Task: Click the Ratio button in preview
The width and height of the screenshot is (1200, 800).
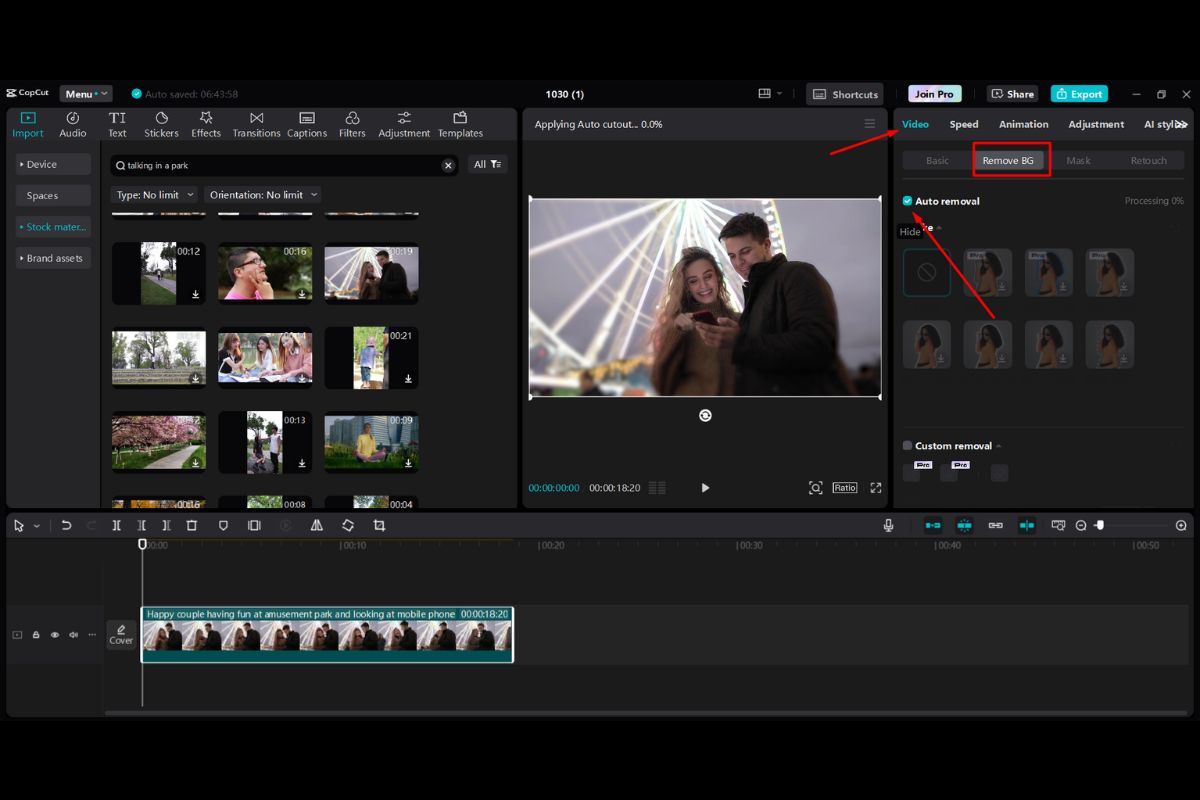Action: coord(845,488)
